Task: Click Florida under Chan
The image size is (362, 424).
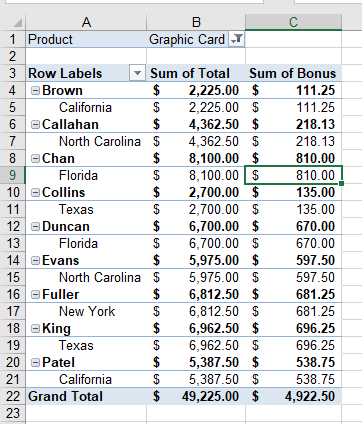Action: (x=78, y=176)
